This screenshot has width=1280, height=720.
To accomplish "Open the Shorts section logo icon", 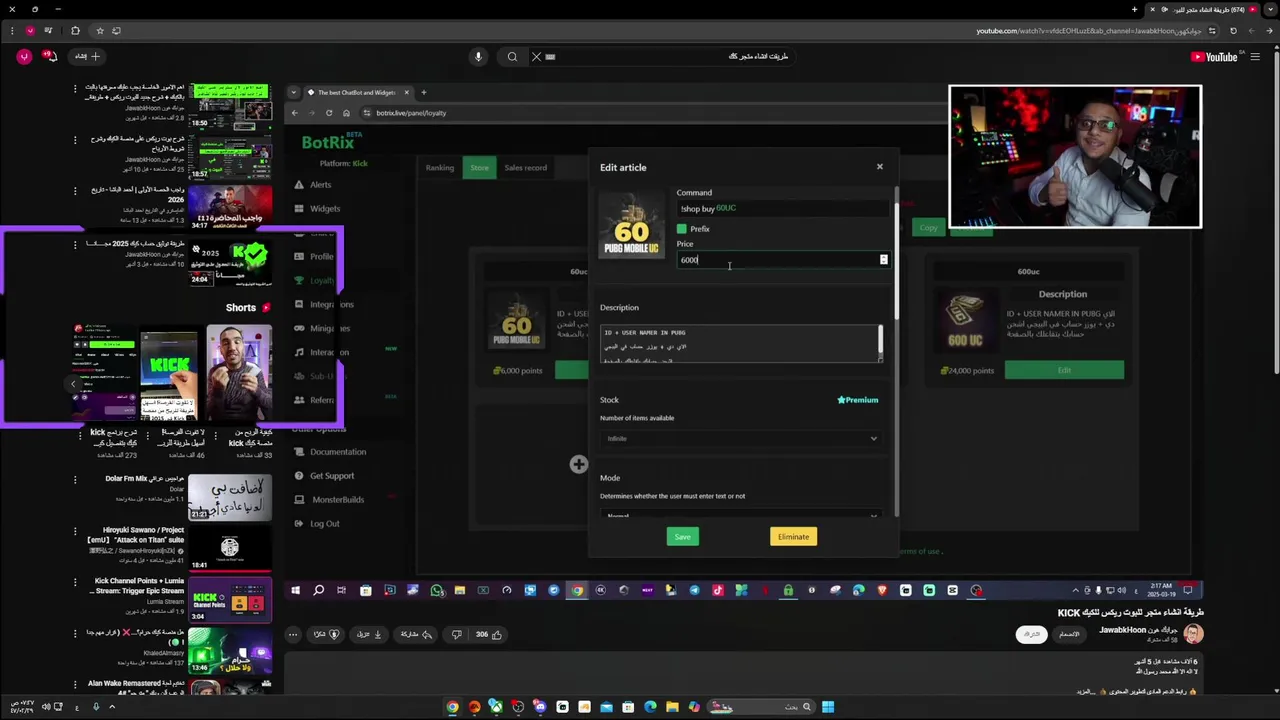I will (x=265, y=308).
